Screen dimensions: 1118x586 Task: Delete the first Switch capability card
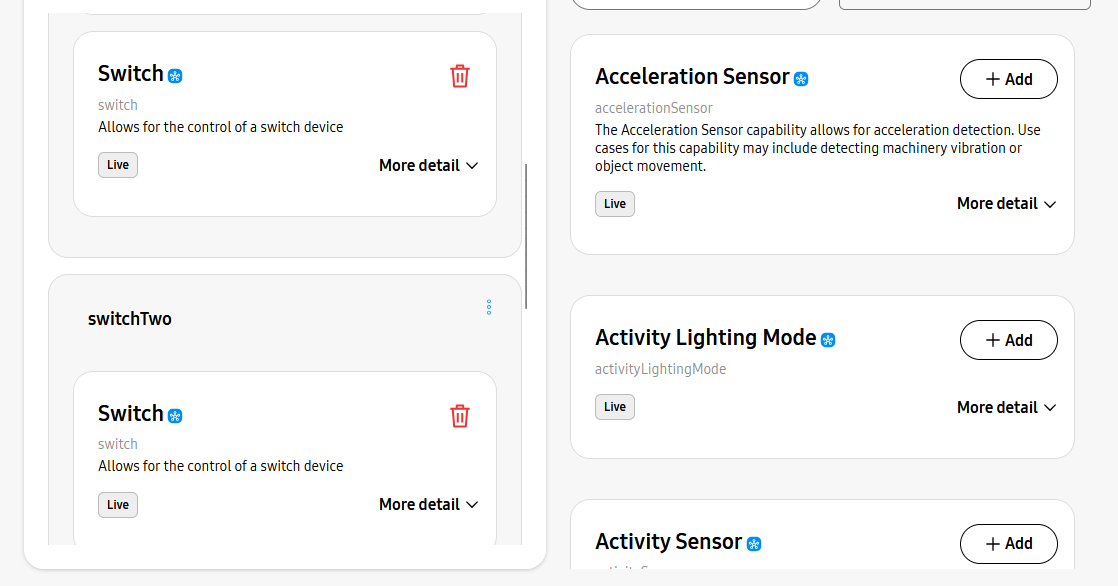click(460, 76)
